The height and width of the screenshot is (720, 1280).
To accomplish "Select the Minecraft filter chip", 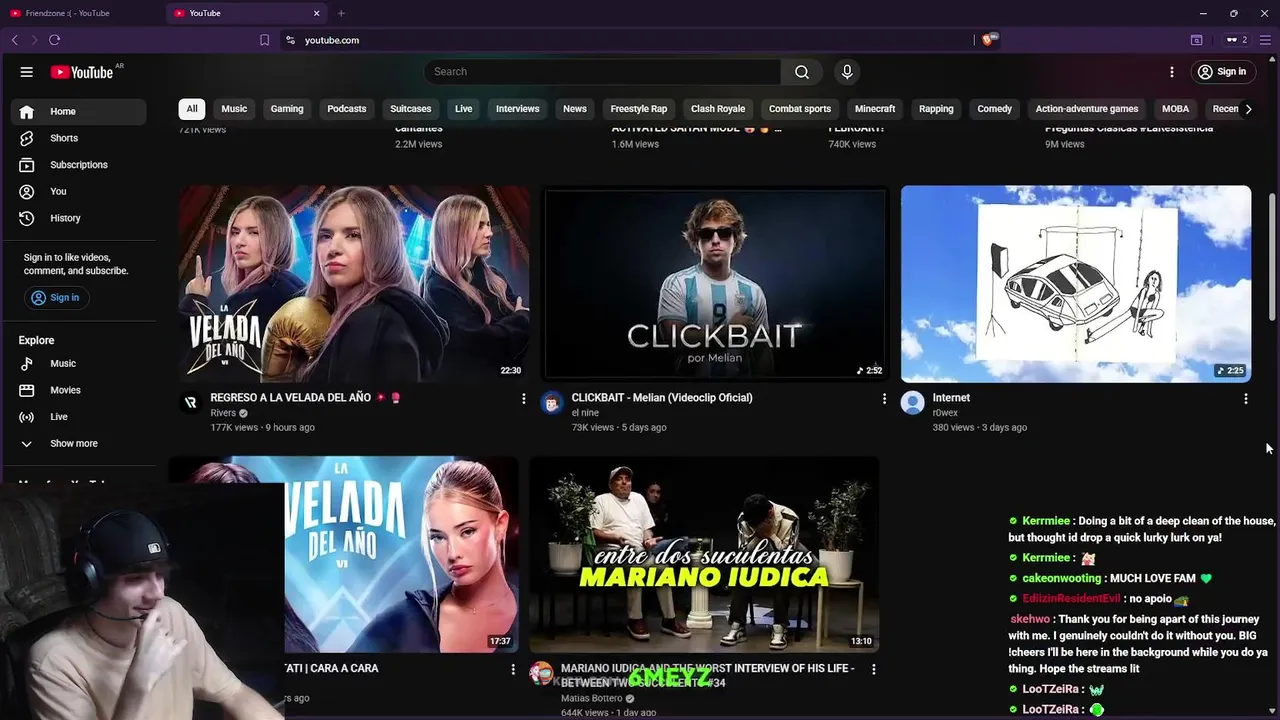I will click(x=875, y=109).
